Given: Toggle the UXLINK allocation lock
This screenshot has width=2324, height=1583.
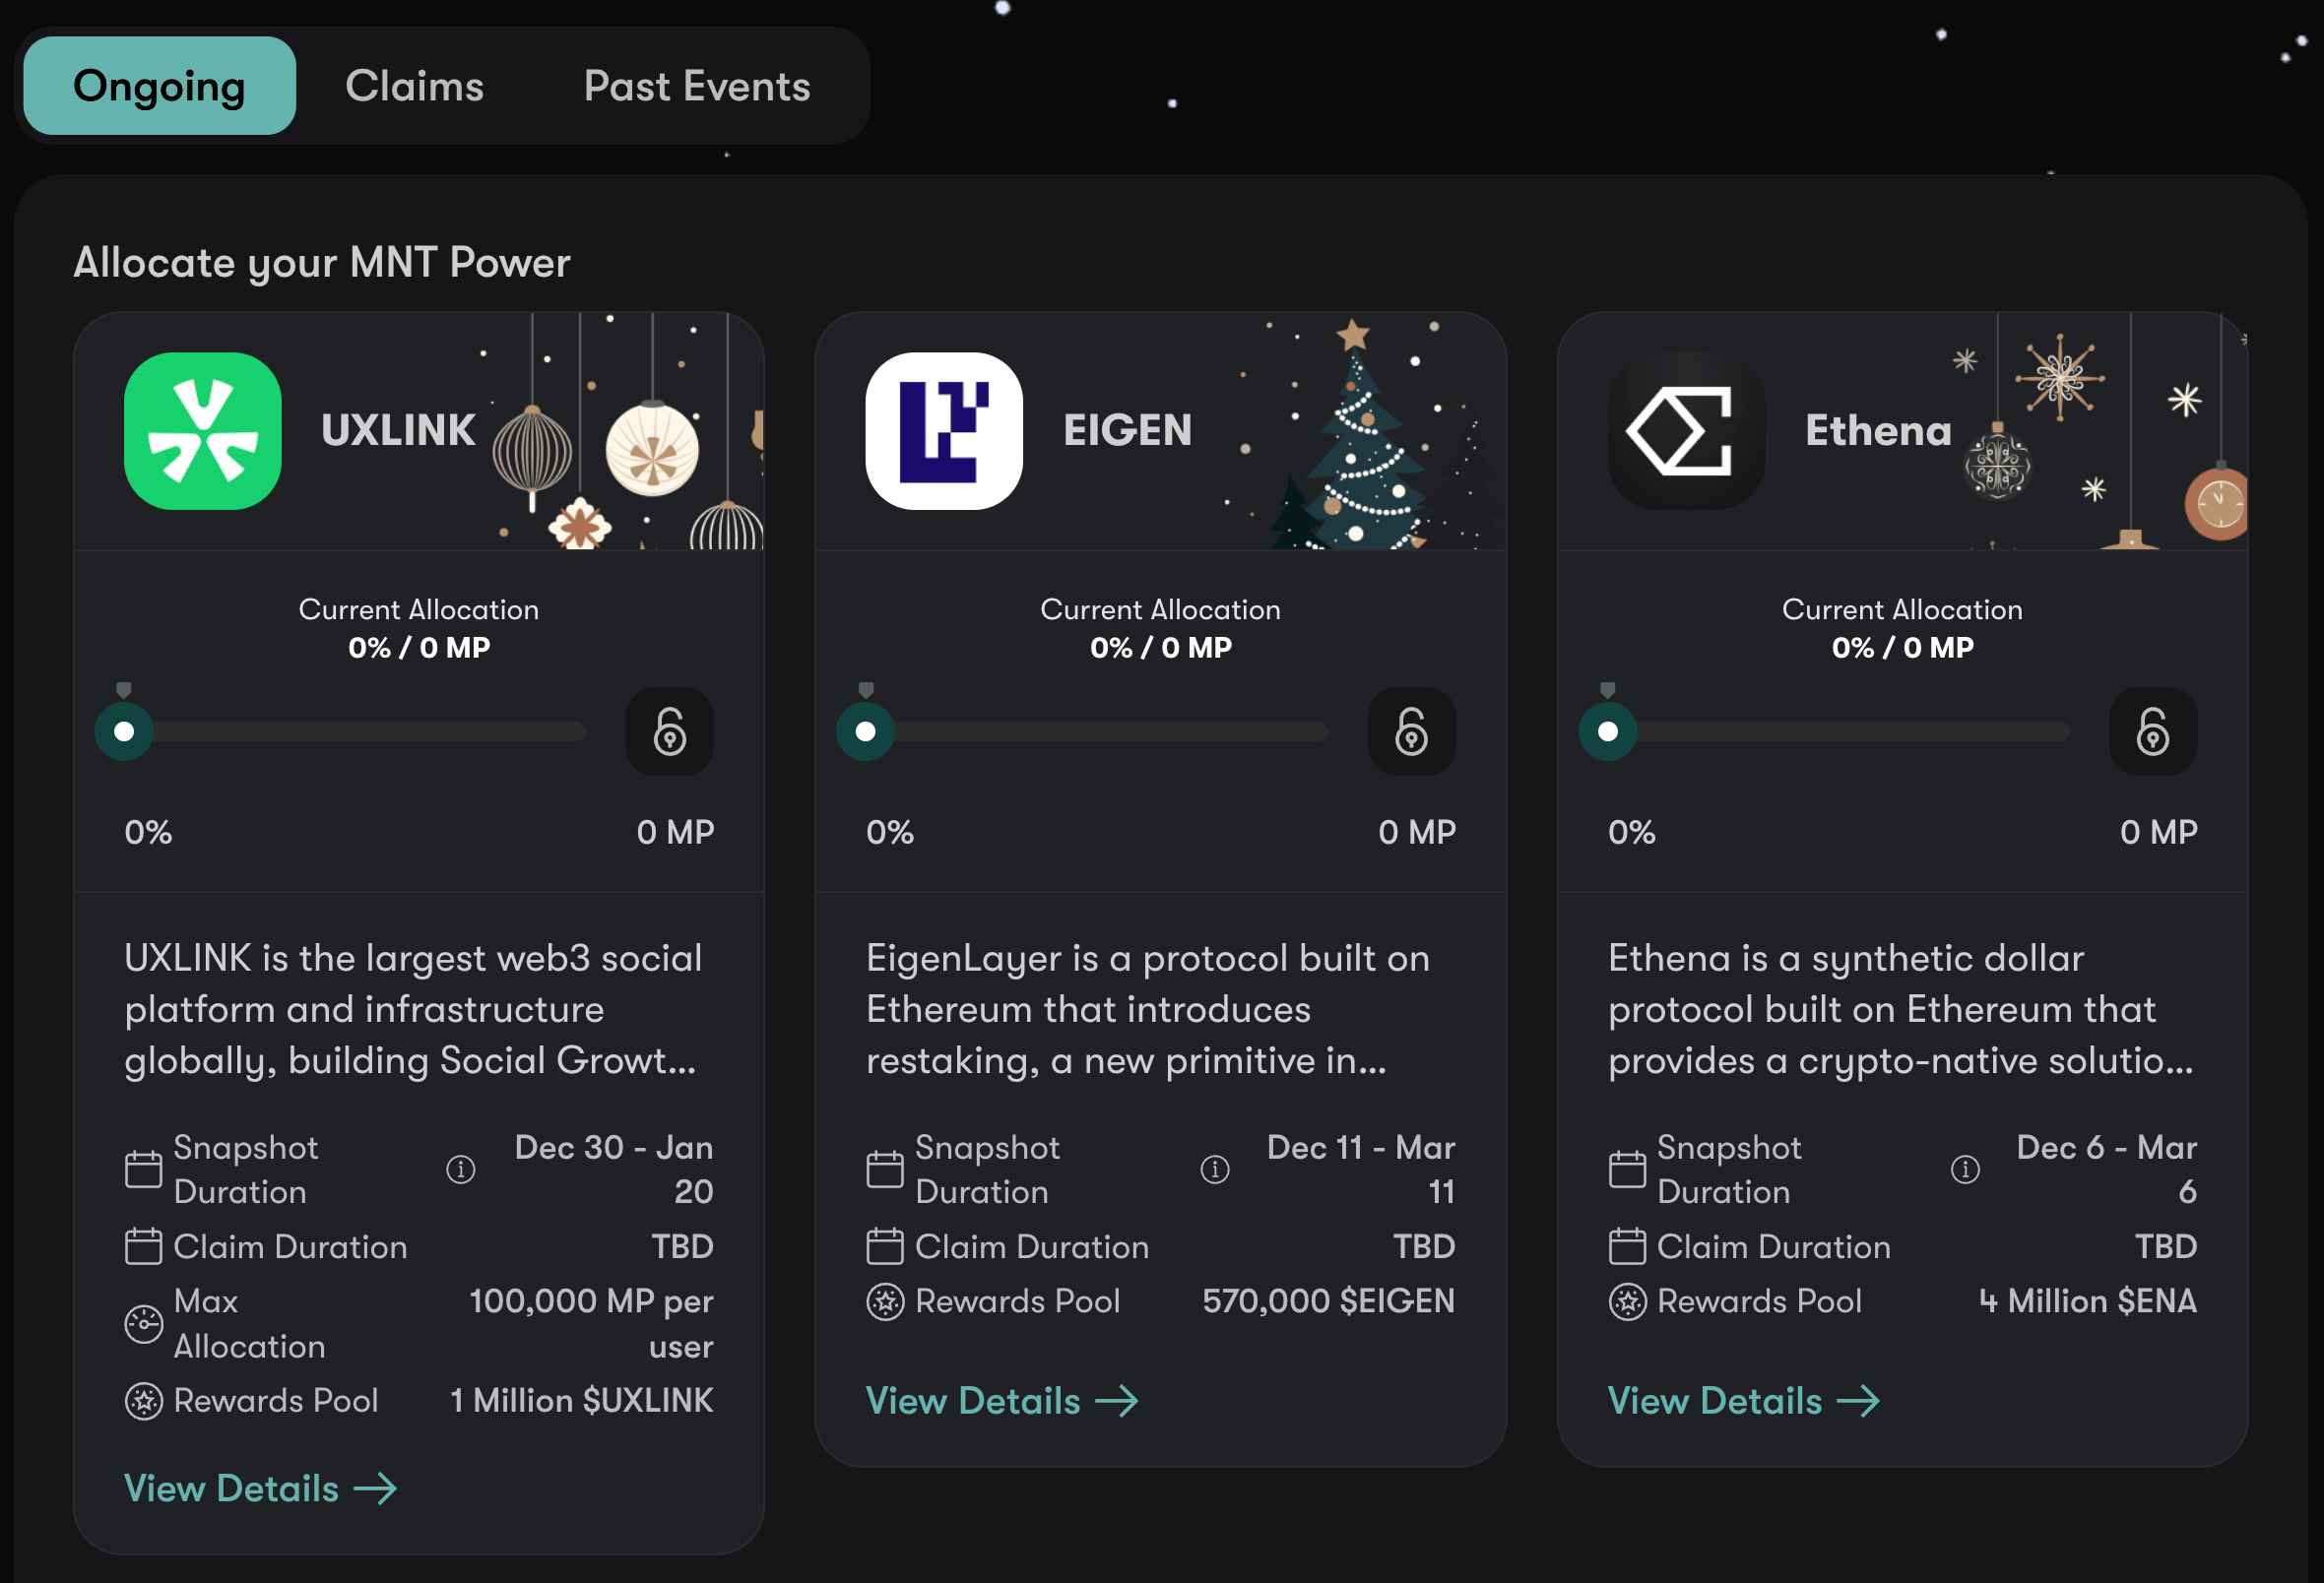Looking at the screenshot, I should tap(669, 731).
